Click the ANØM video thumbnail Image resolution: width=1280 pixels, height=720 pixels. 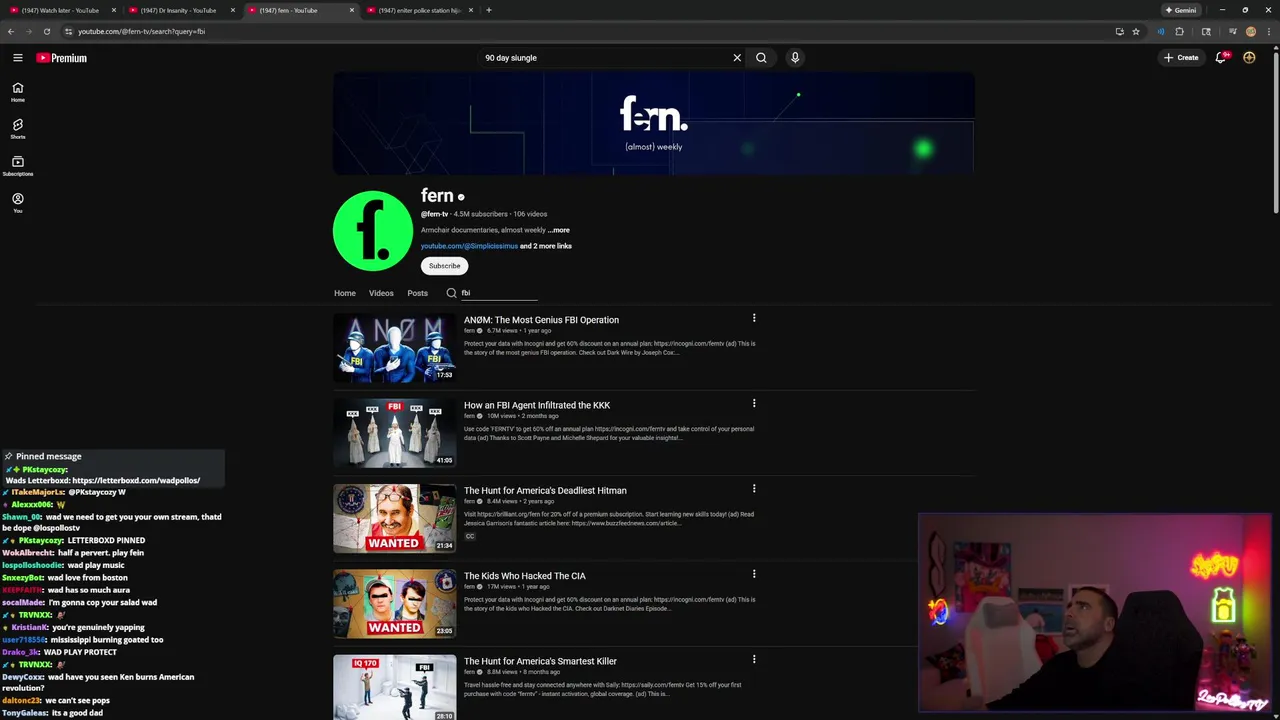coord(394,348)
